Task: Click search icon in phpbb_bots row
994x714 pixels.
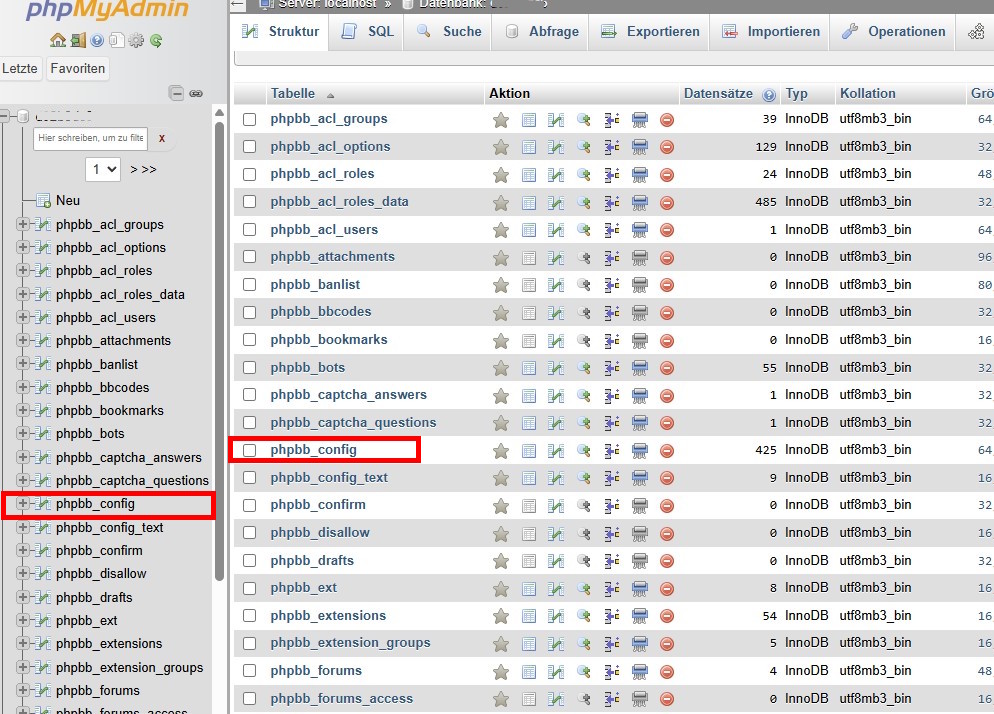Action: pos(584,368)
